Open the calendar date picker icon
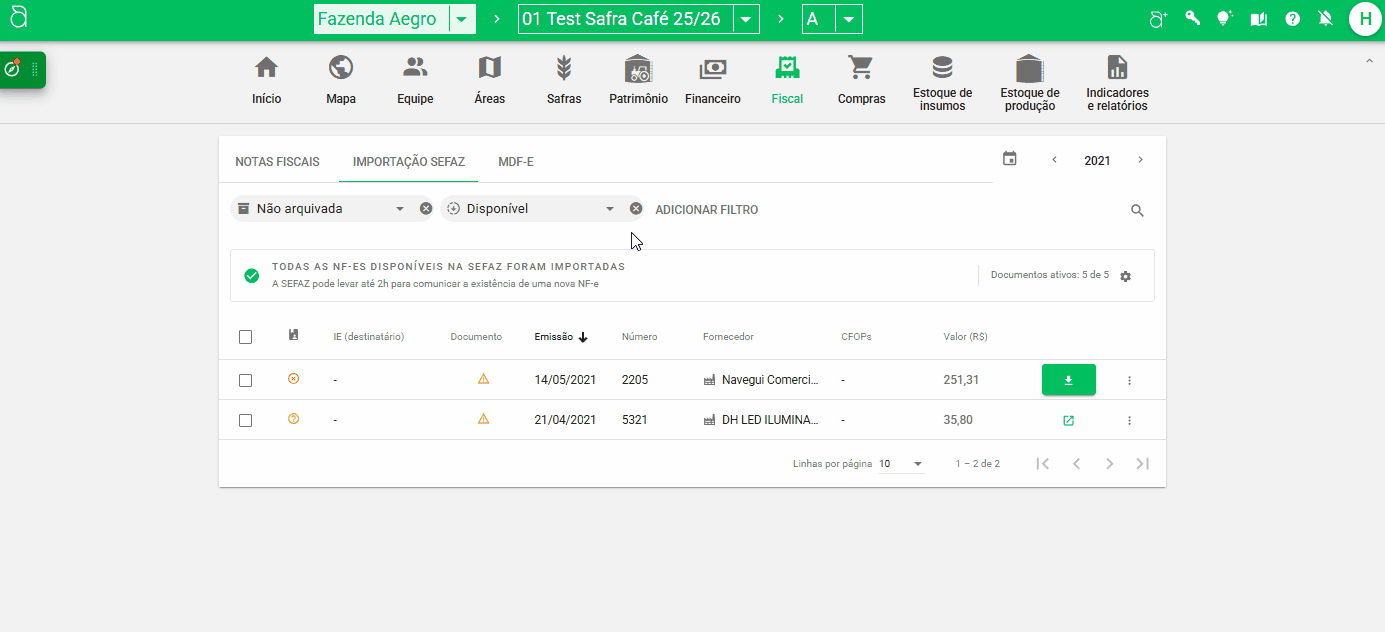 click(1010, 159)
